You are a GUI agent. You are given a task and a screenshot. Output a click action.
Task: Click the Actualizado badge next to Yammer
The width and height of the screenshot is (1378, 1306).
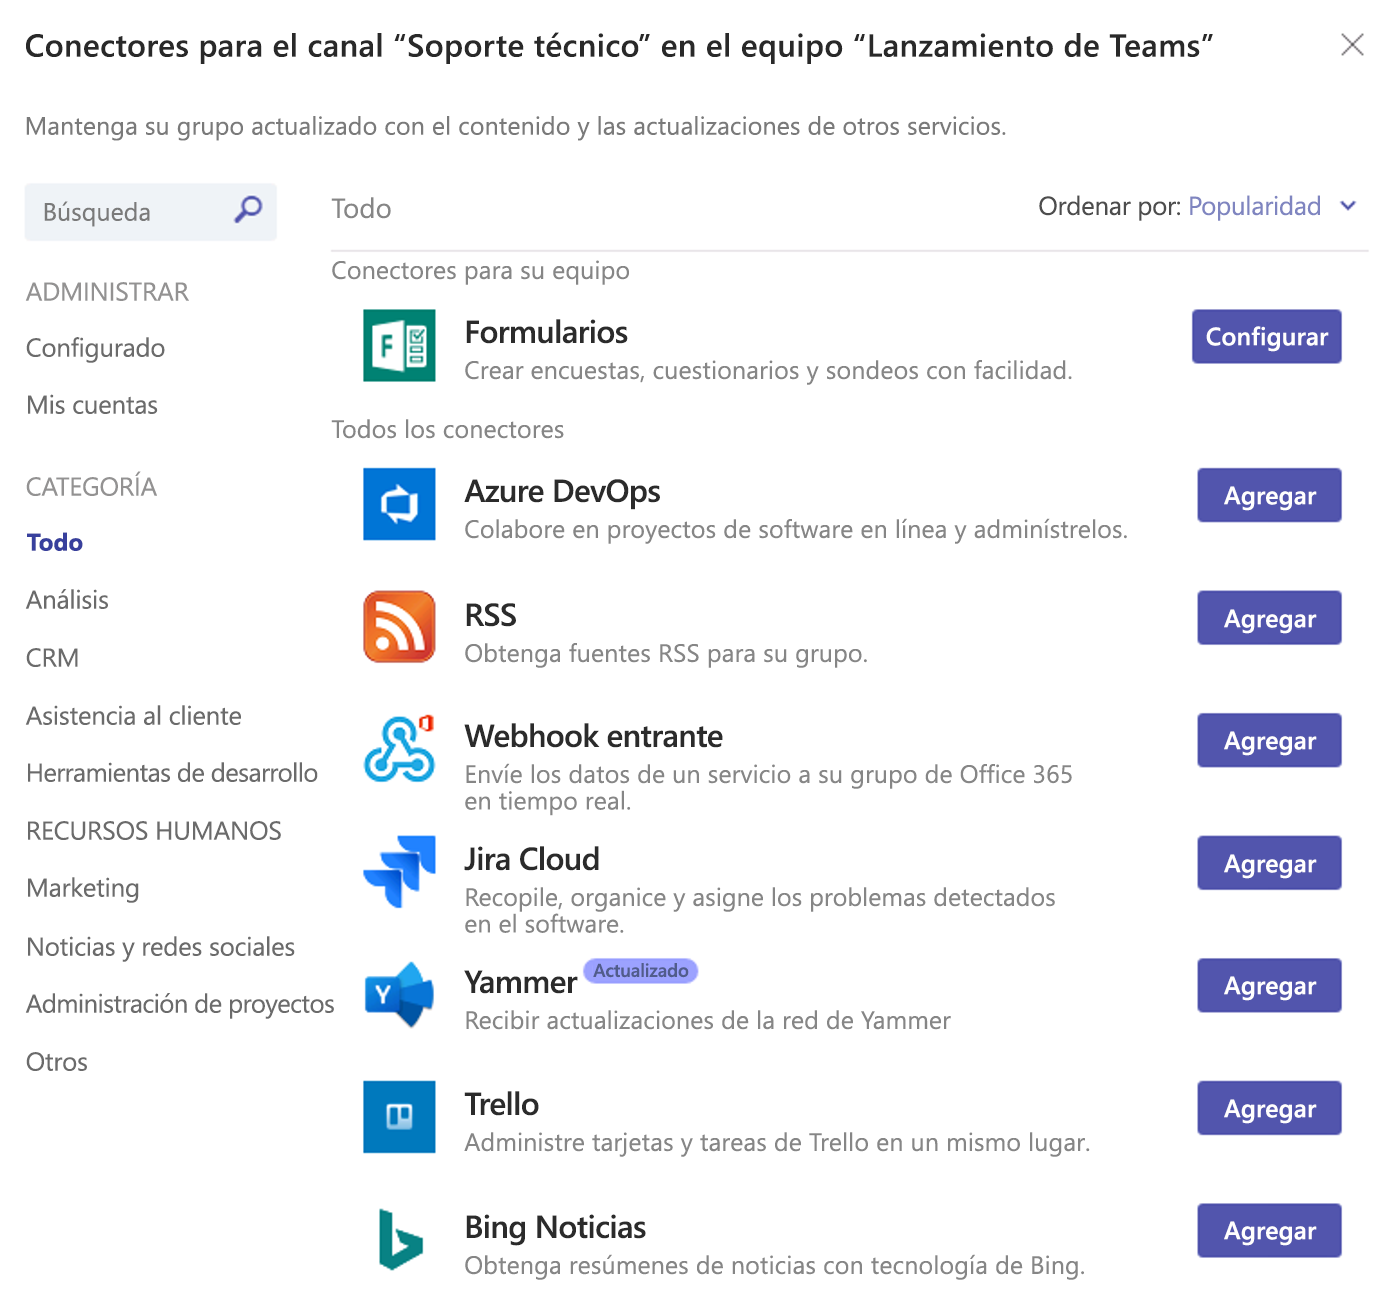pos(641,971)
